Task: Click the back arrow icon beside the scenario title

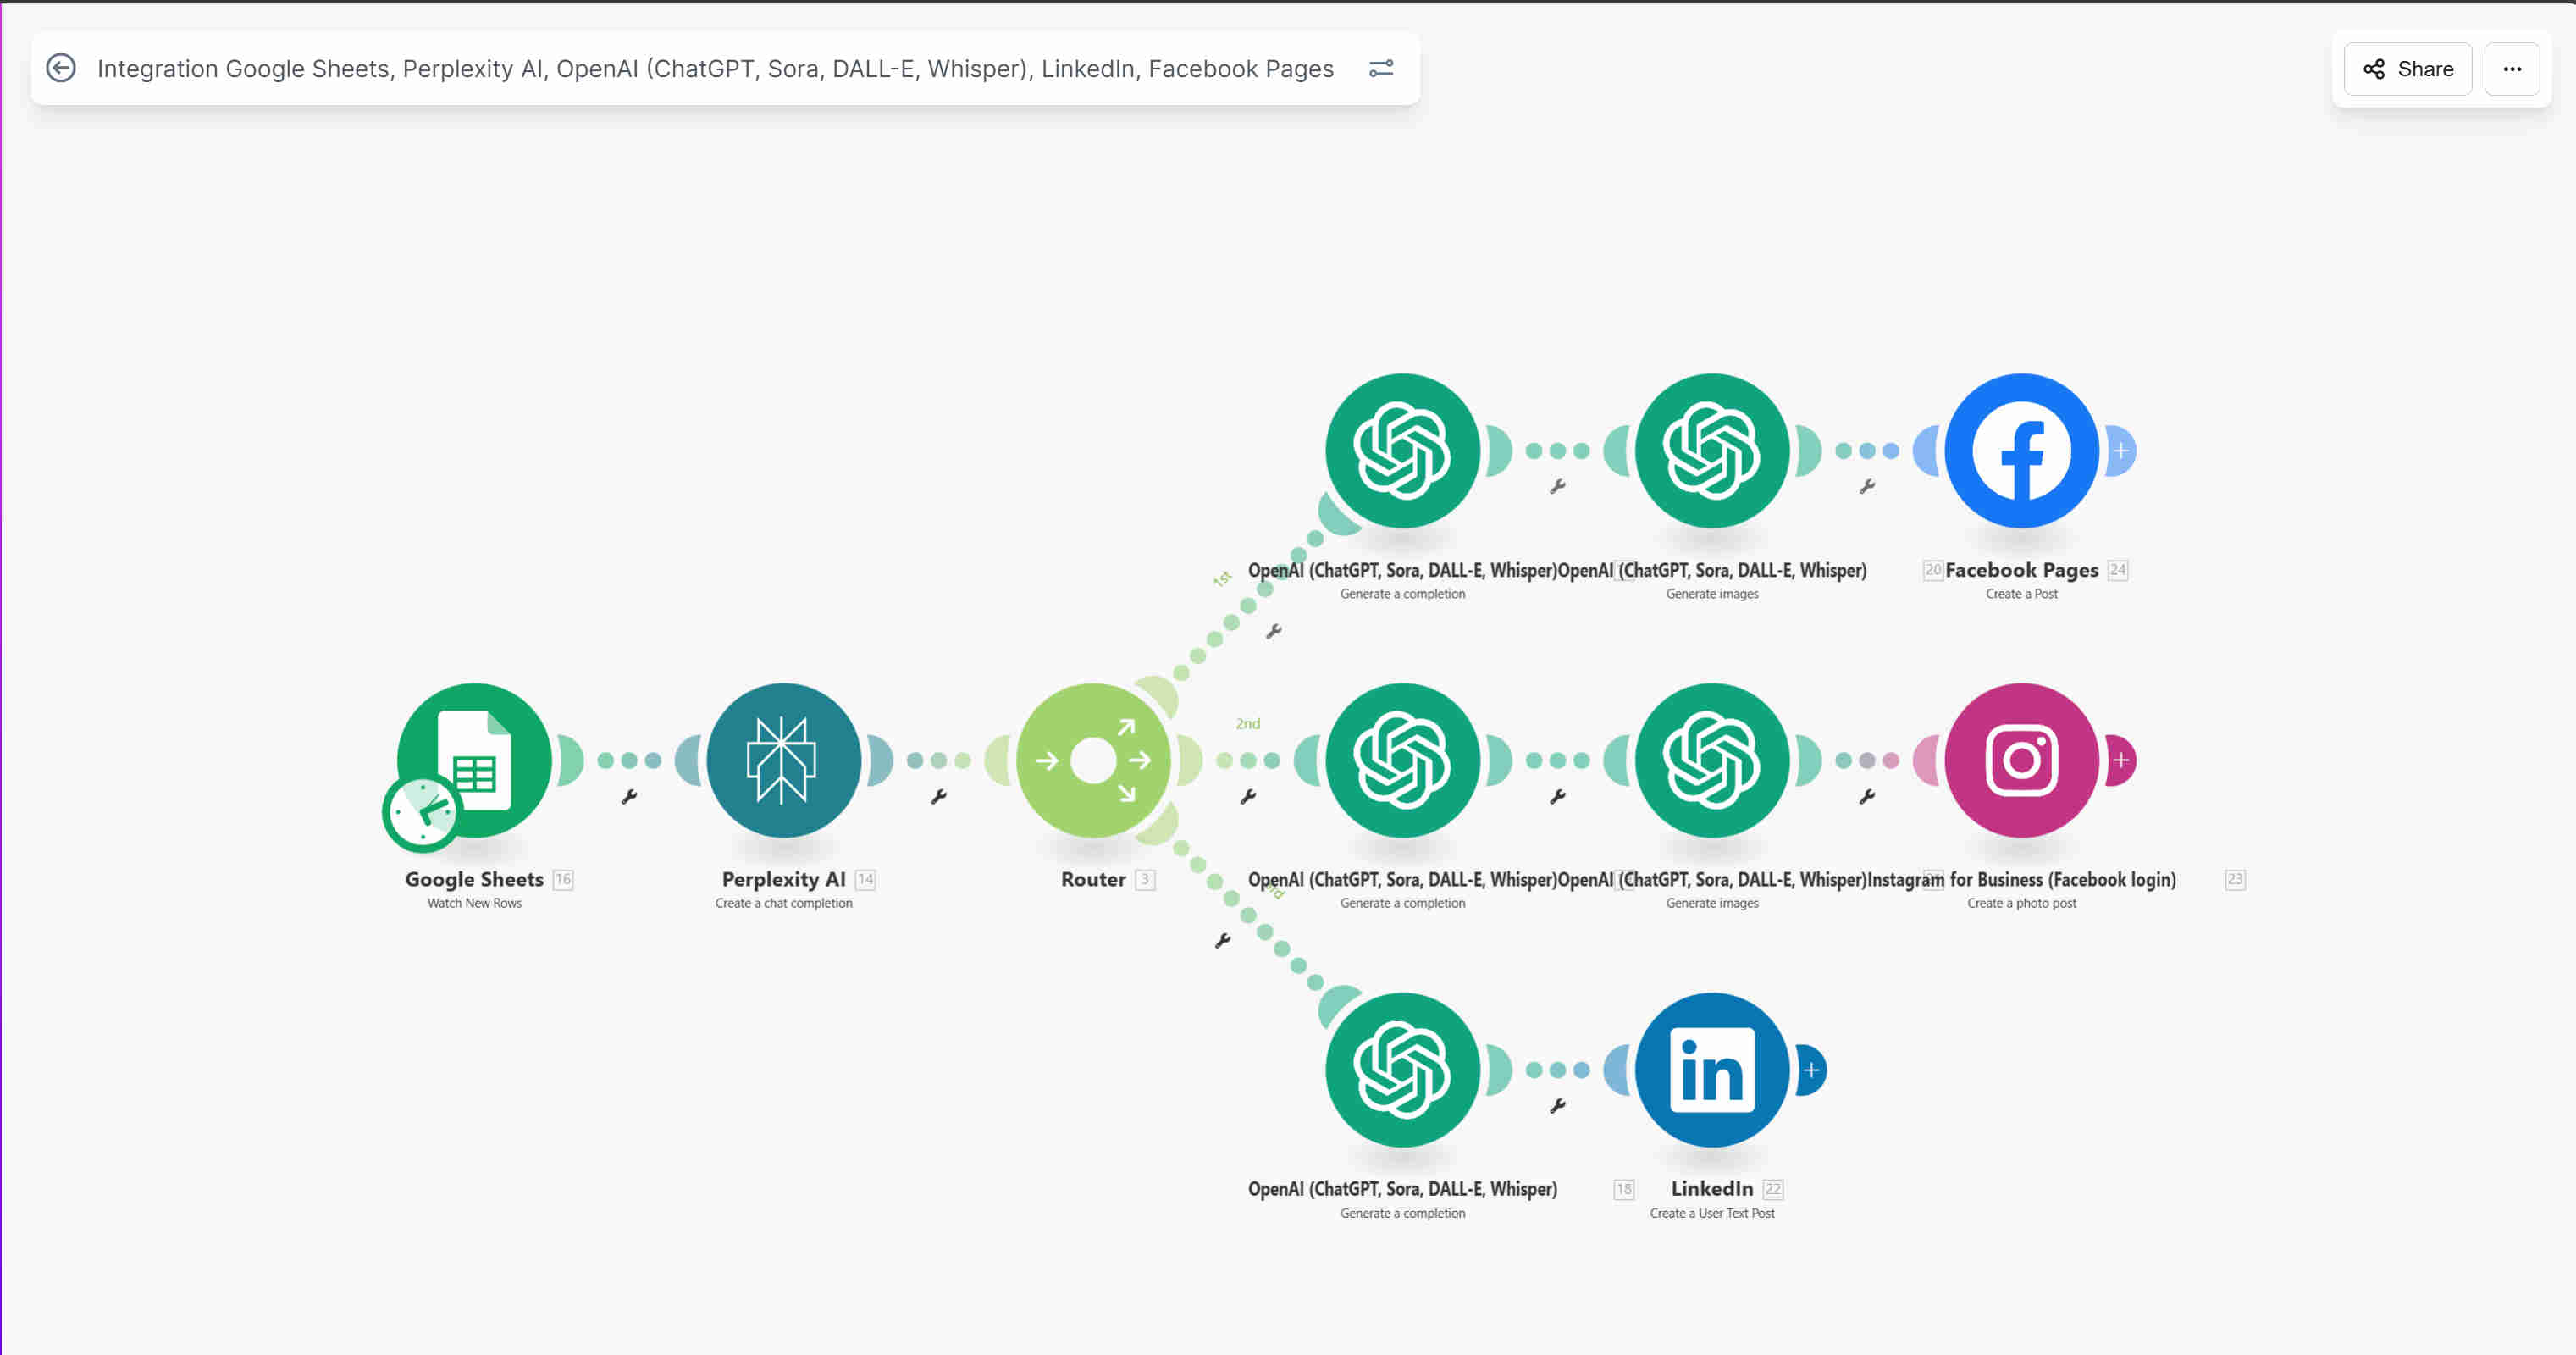Action: pos(61,68)
